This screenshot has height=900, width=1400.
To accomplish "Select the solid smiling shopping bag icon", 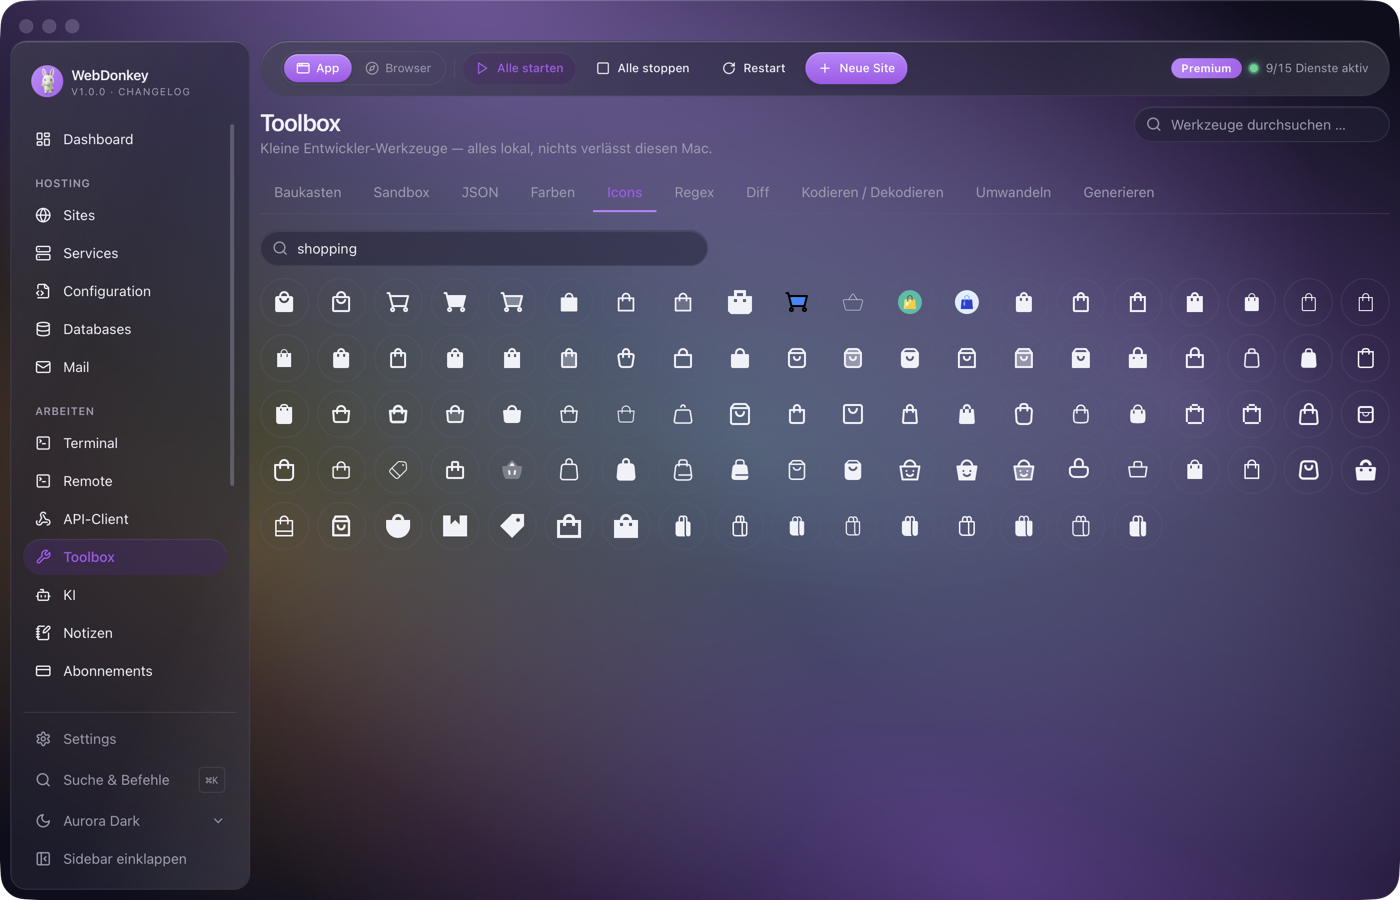I will [x=967, y=470].
